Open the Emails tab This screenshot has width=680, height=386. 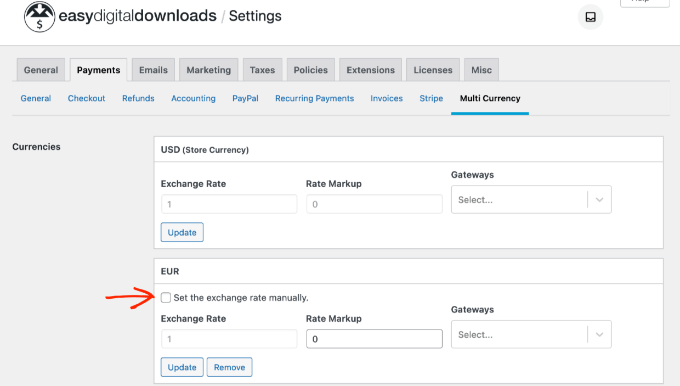pos(153,70)
